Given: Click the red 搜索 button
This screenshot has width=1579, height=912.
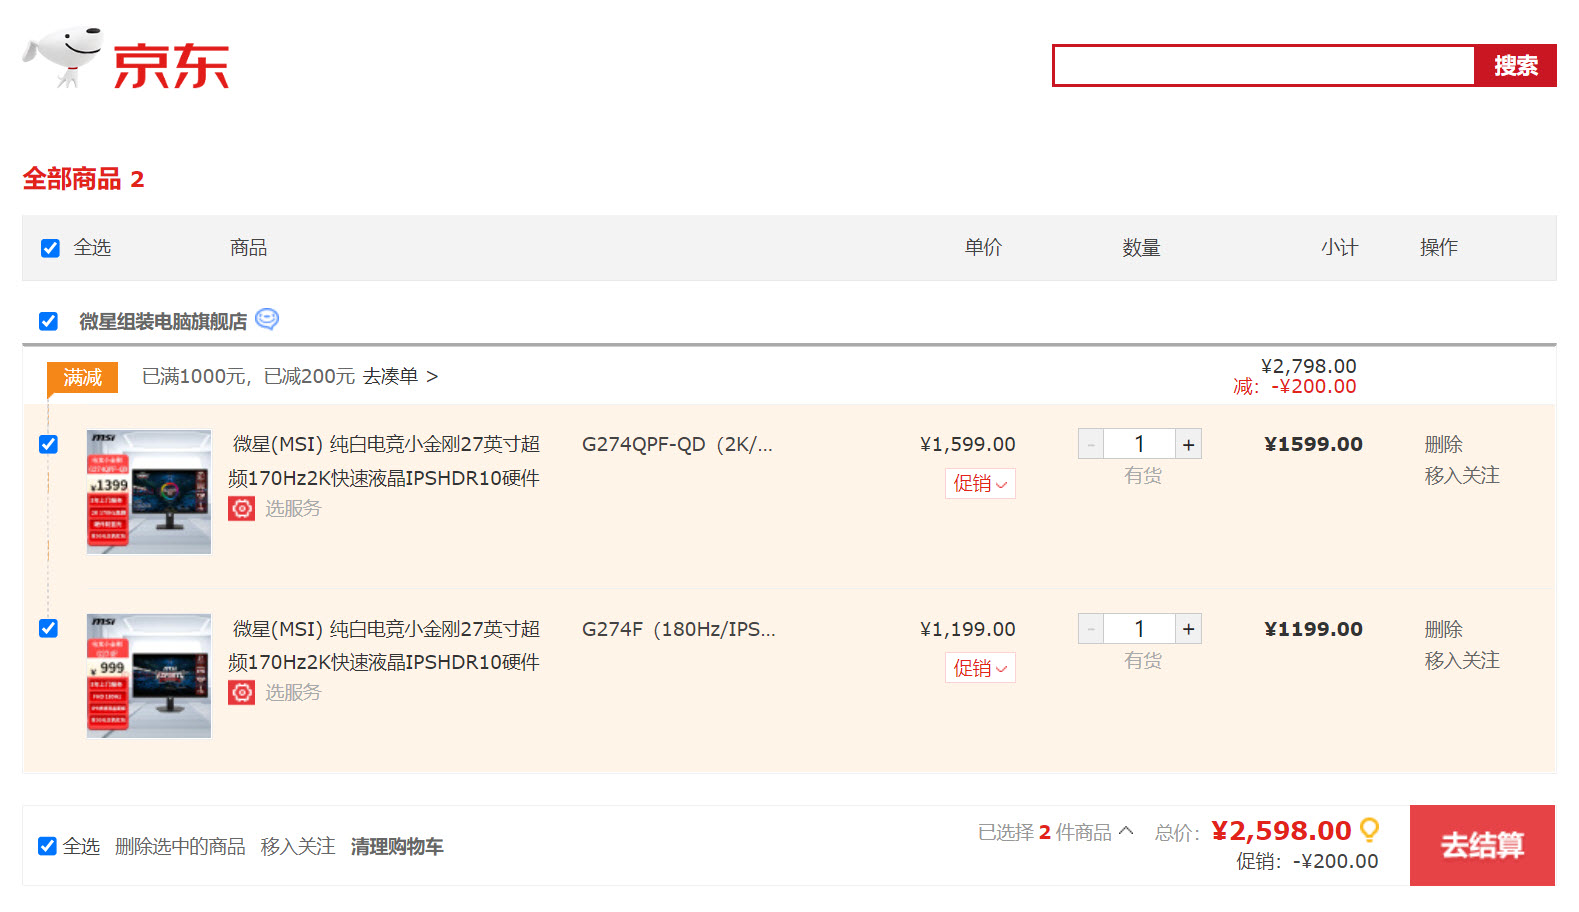Looking at the screenshot, I should click(1515, 66).
